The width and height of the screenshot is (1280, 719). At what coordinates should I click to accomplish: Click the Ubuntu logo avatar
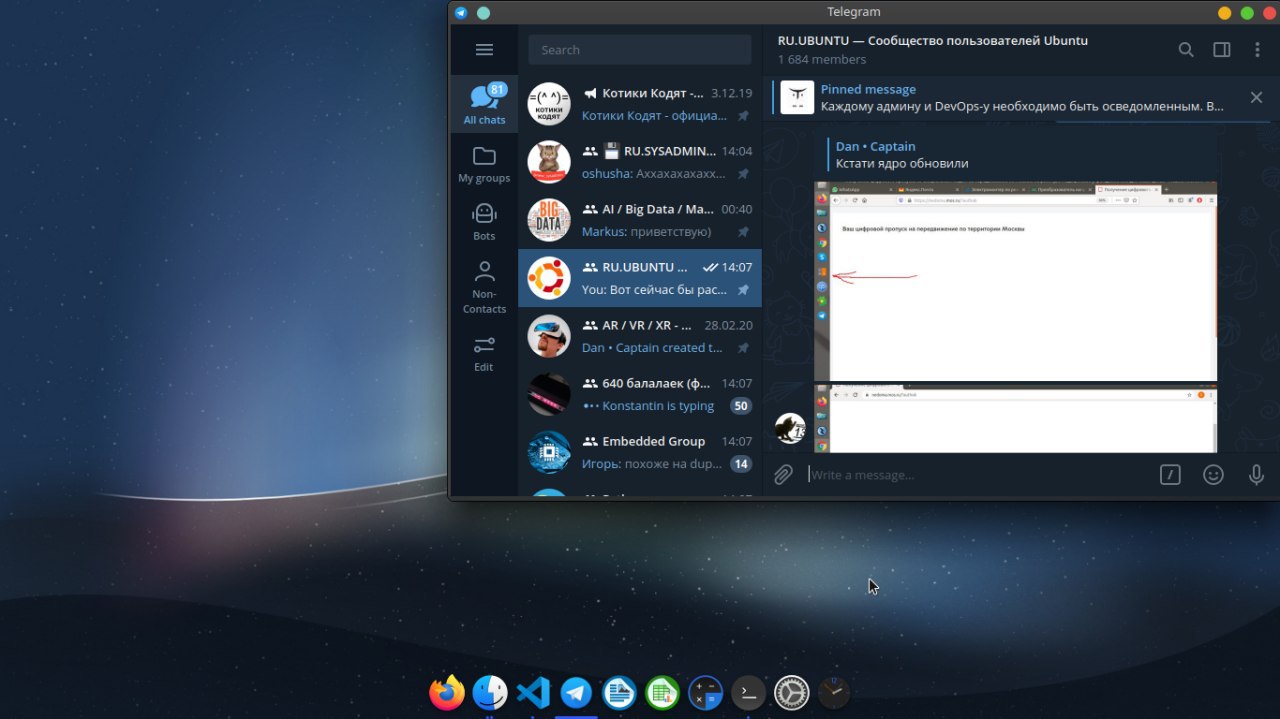549,278
